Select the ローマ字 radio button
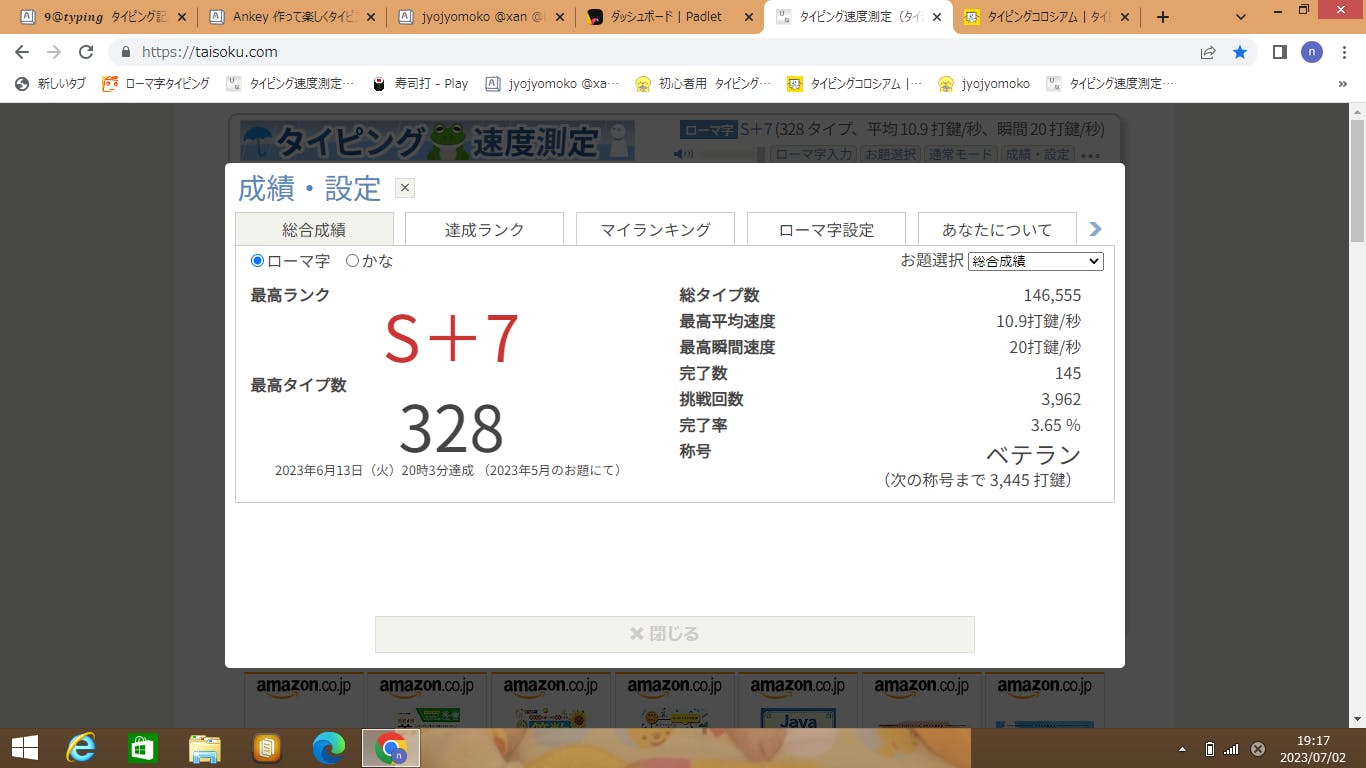The width and height of the screenshot is (1366, 768). pyautogui.click(x=258, y=261)
